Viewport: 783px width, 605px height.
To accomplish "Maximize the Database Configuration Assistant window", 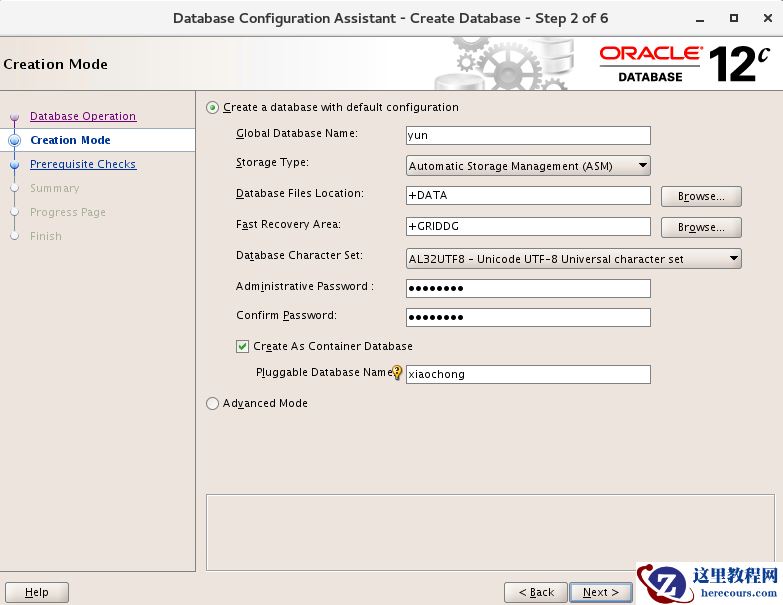I will pyautogui.click(x=734, y=18).
